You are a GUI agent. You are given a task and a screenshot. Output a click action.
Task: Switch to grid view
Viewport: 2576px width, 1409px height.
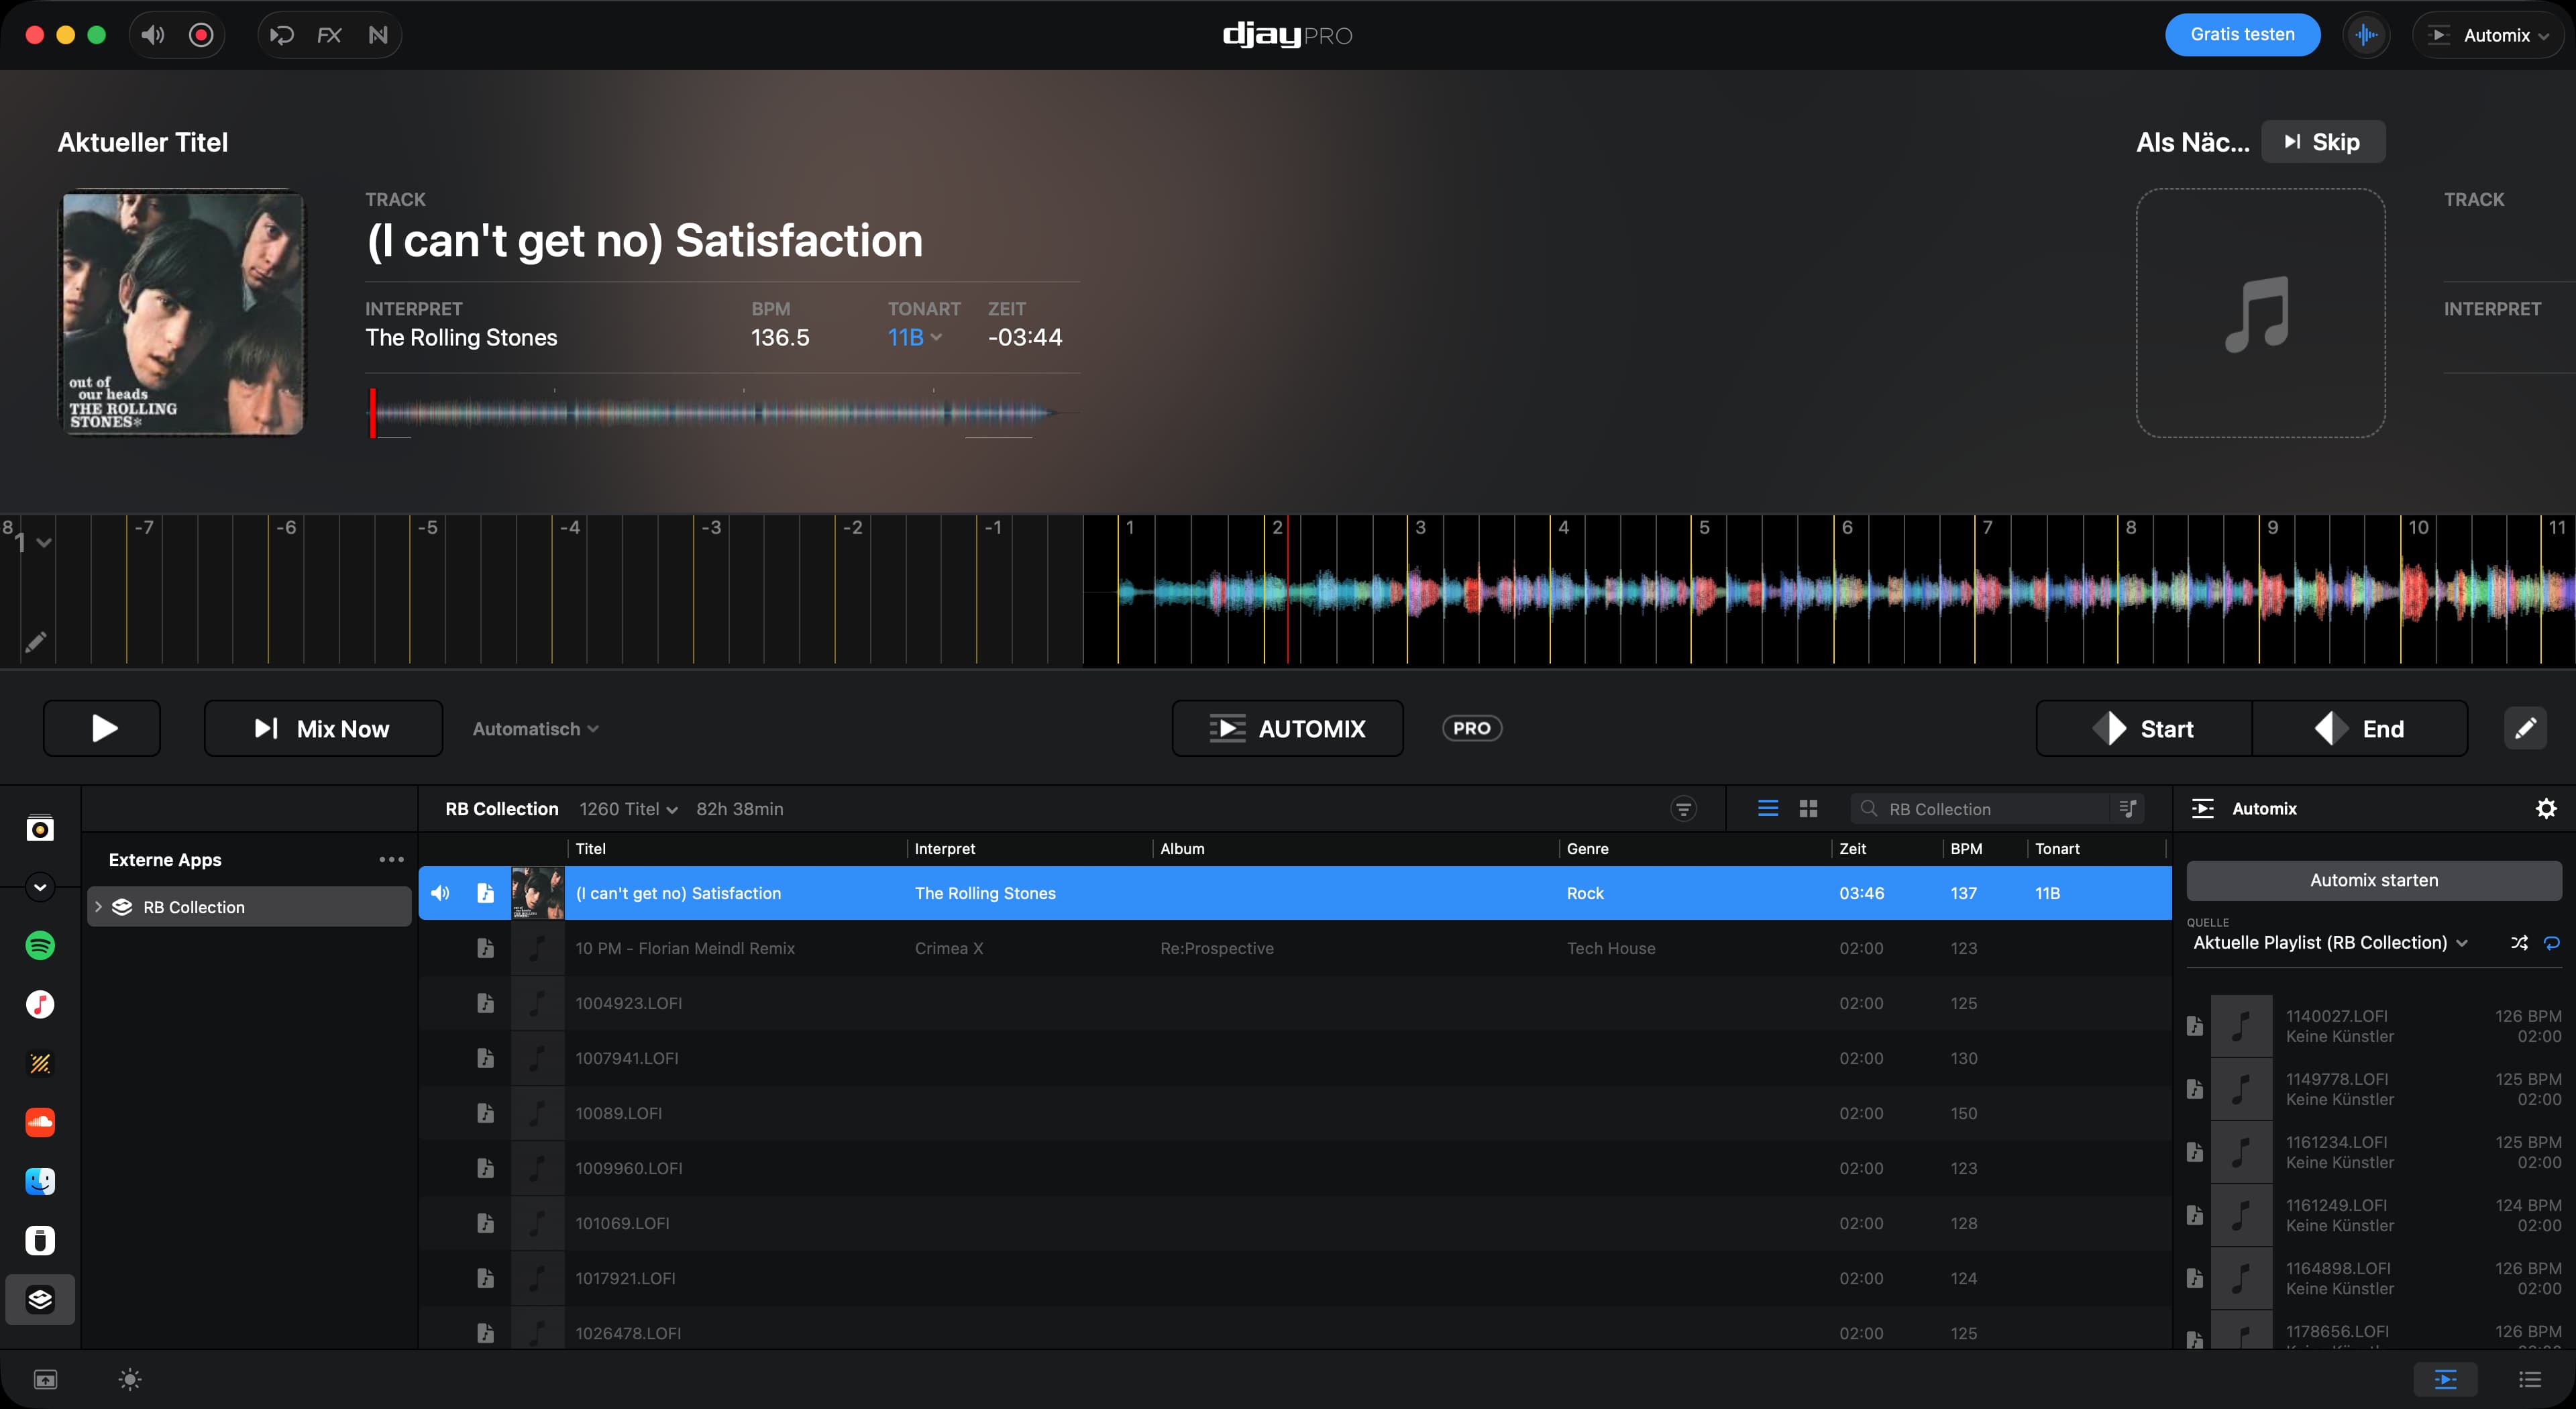[x=1808, y=808]
